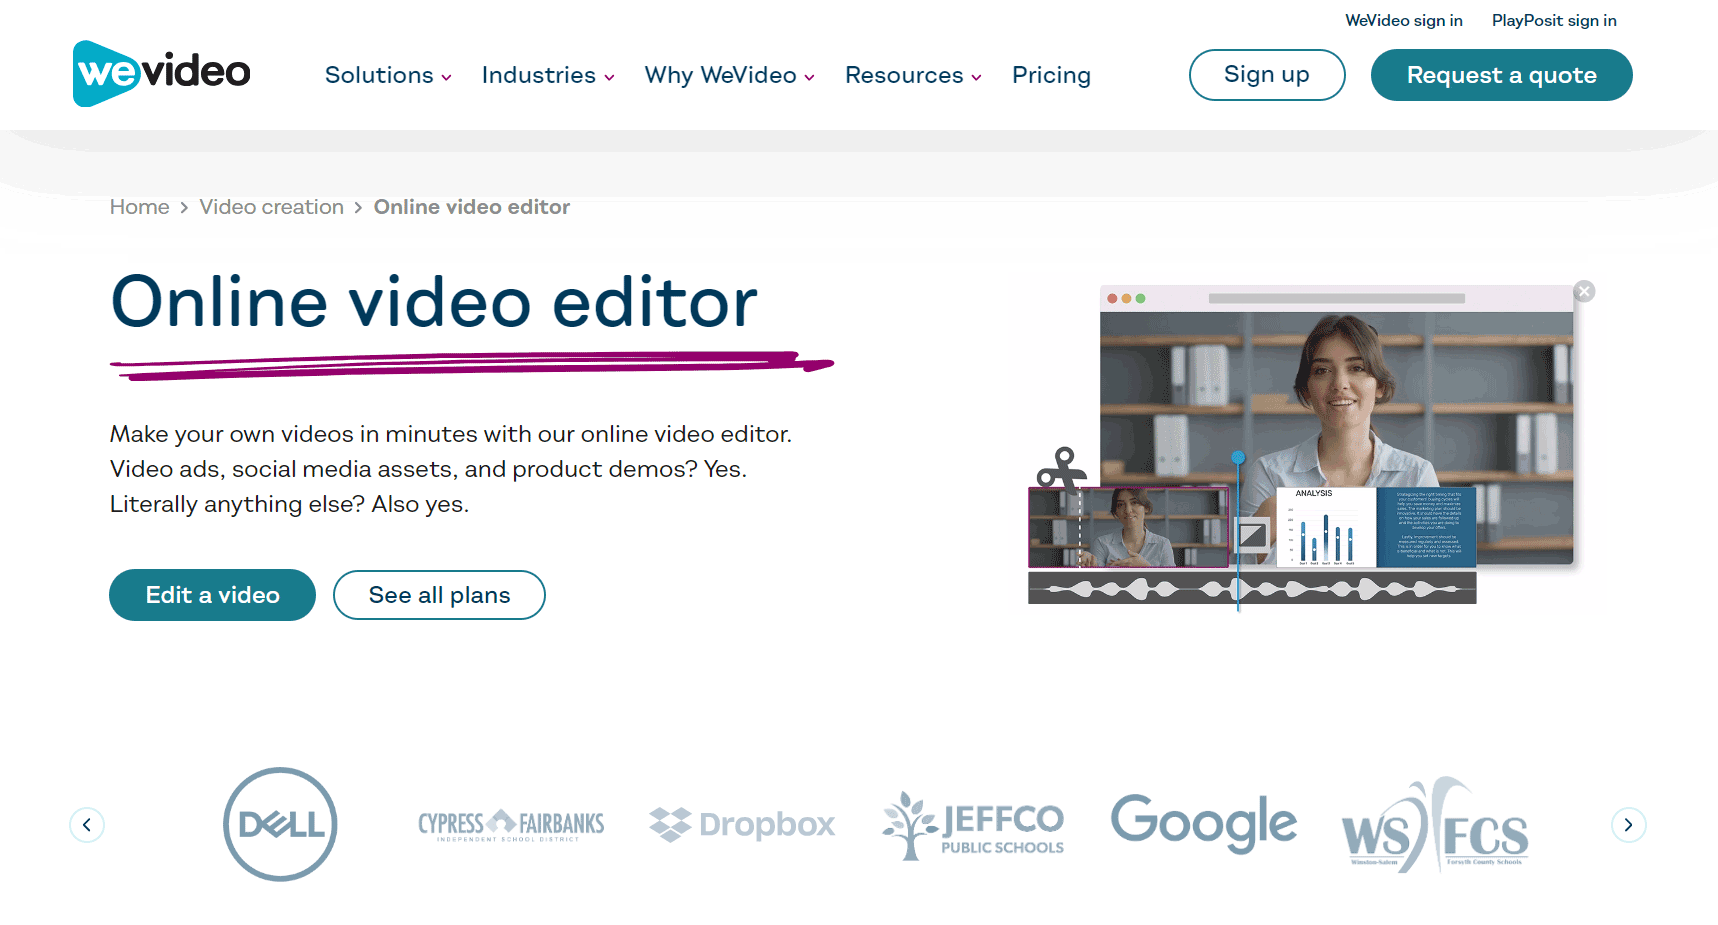This screenshot has height=925, width=1718.
Task: Click the Online video editor heading
Action: point(434,302)
